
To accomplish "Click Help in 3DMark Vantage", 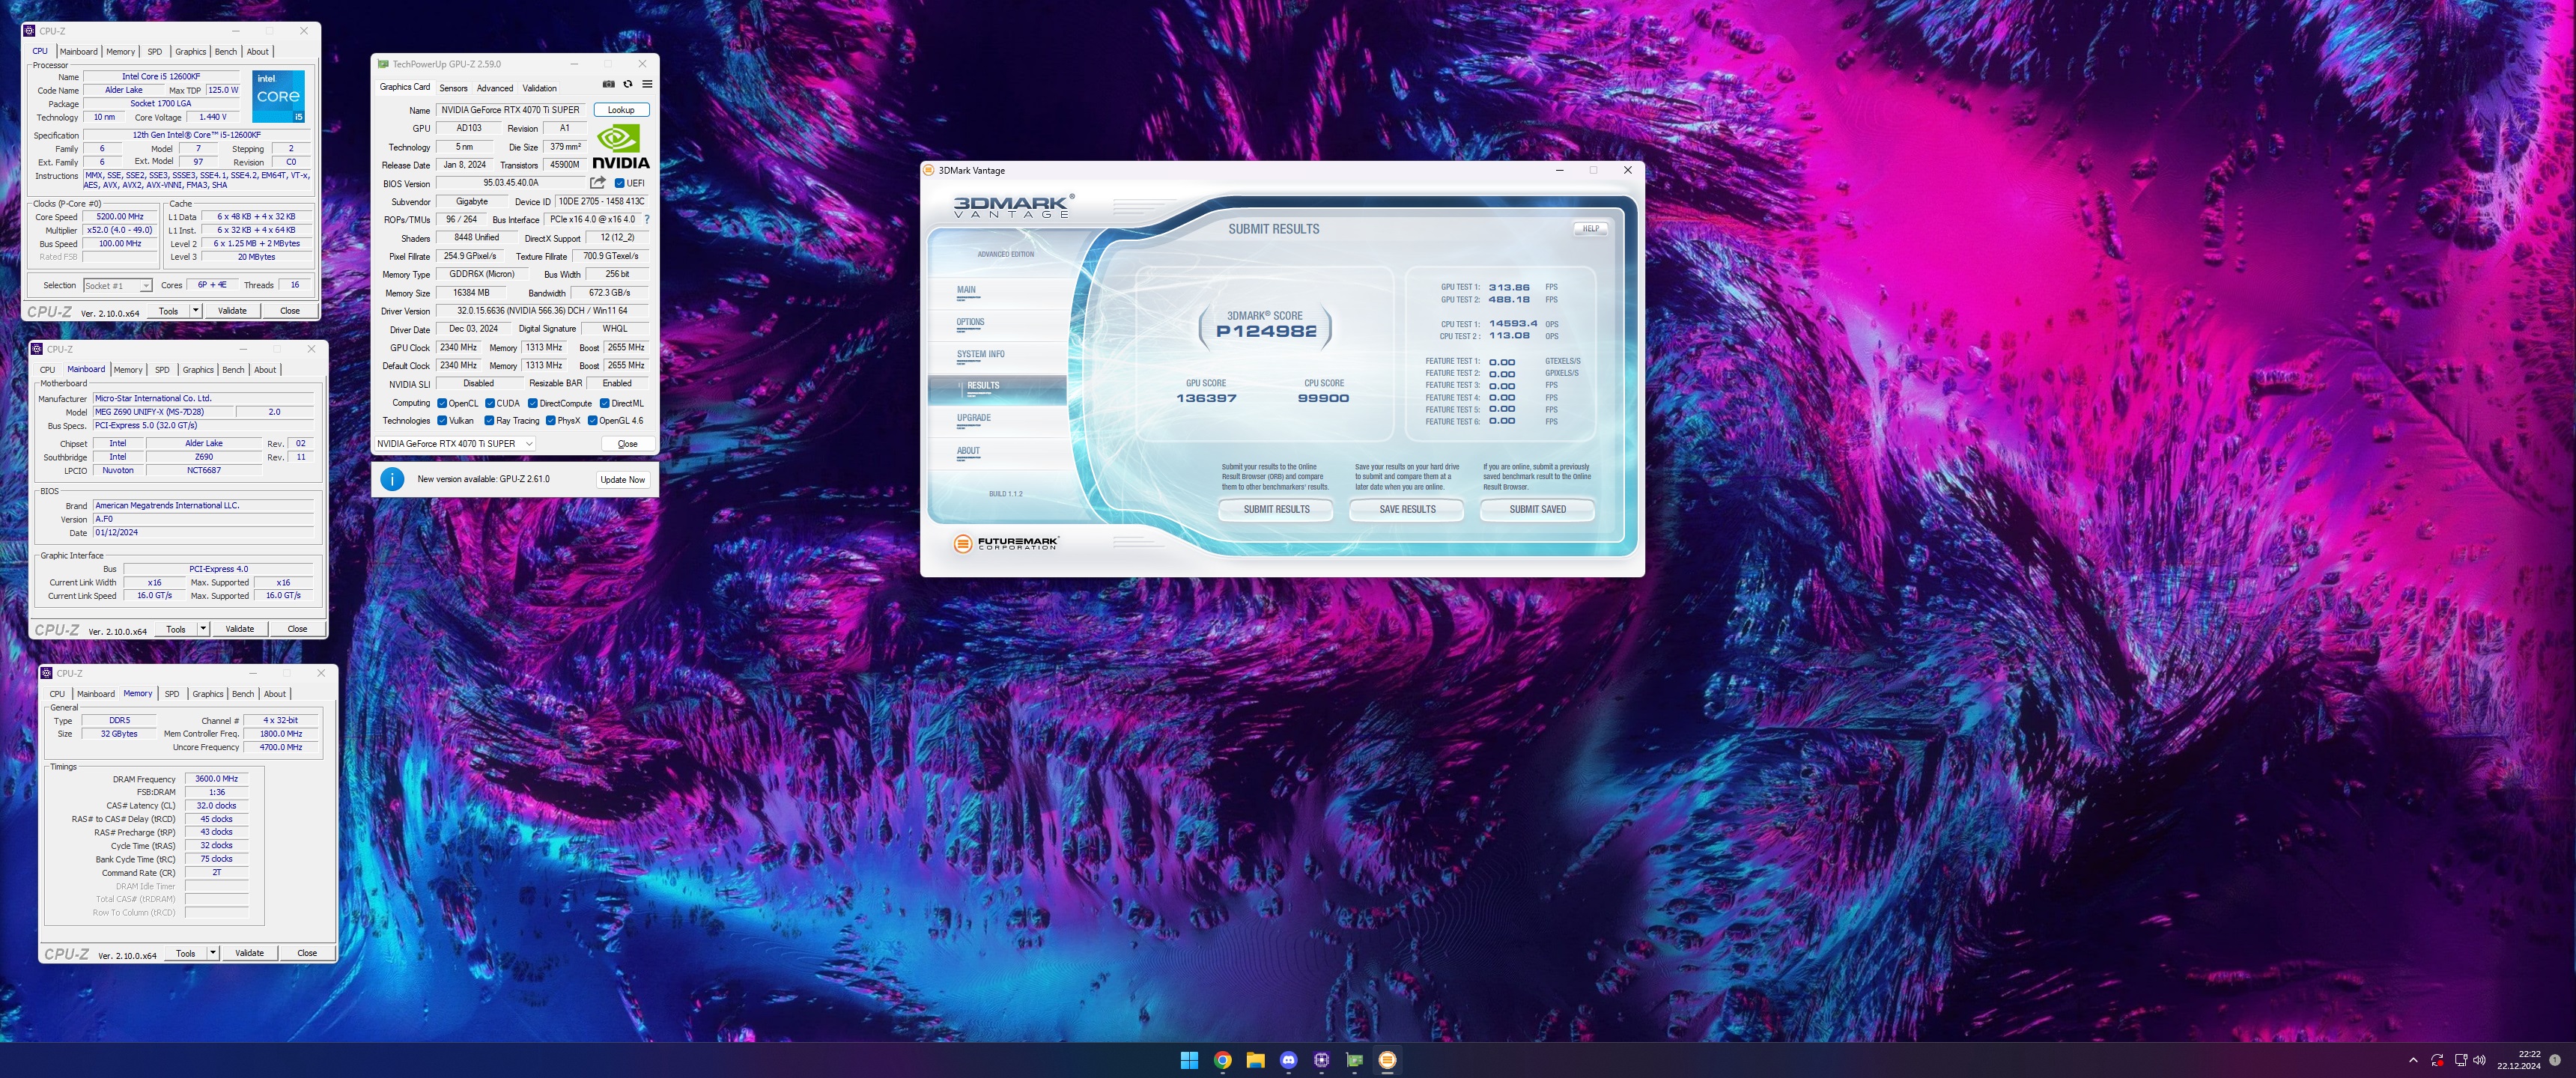I will 1590,228.
